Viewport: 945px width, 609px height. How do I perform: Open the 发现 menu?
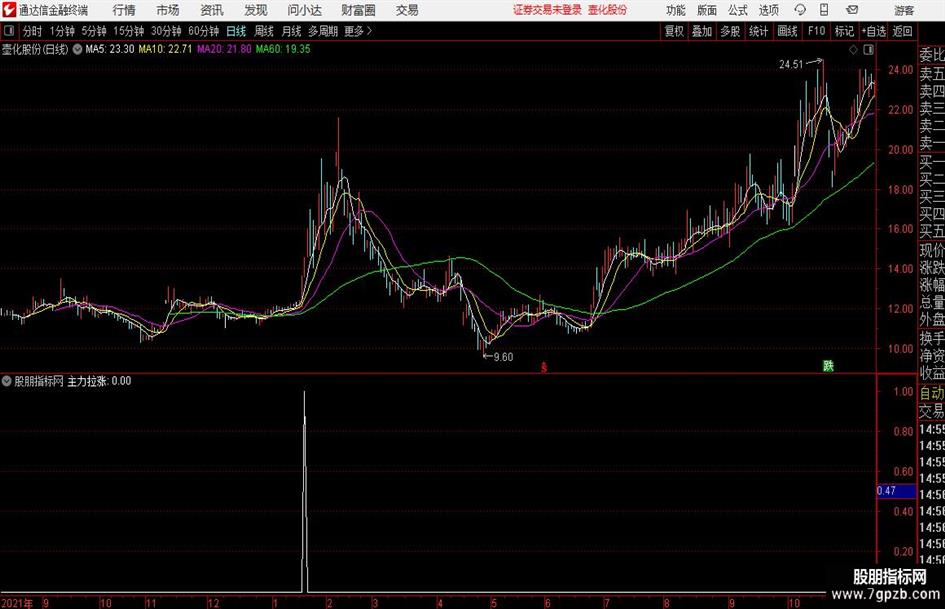[x=256, y=10]
